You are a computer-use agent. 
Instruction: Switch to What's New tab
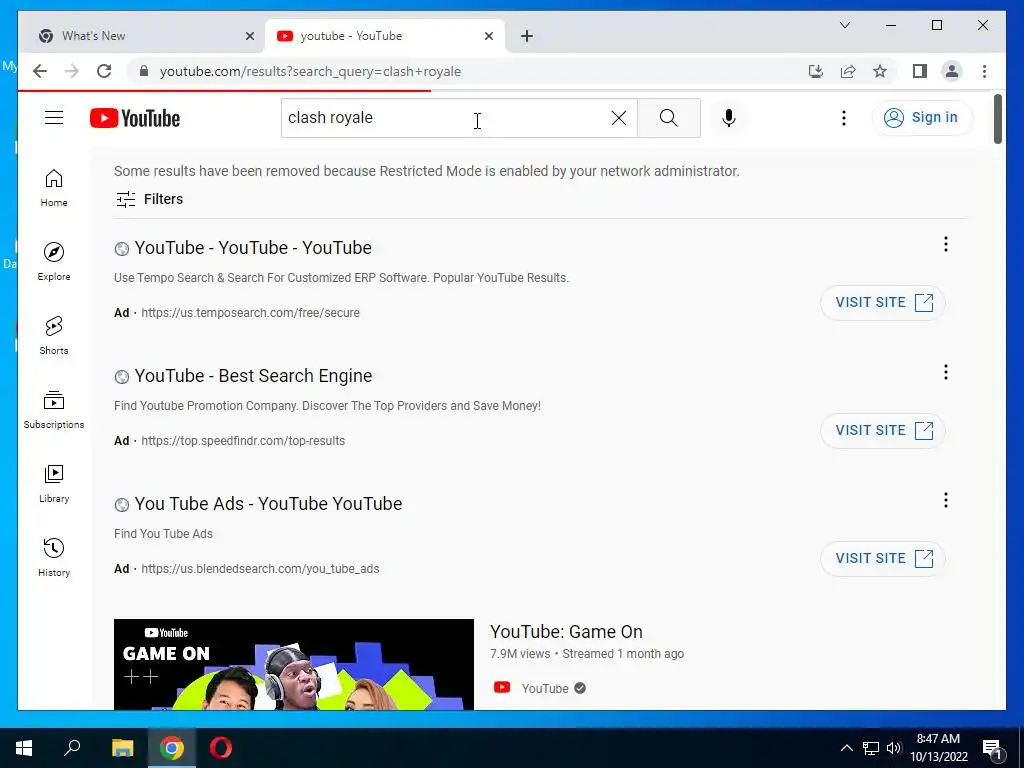[141, 36]
